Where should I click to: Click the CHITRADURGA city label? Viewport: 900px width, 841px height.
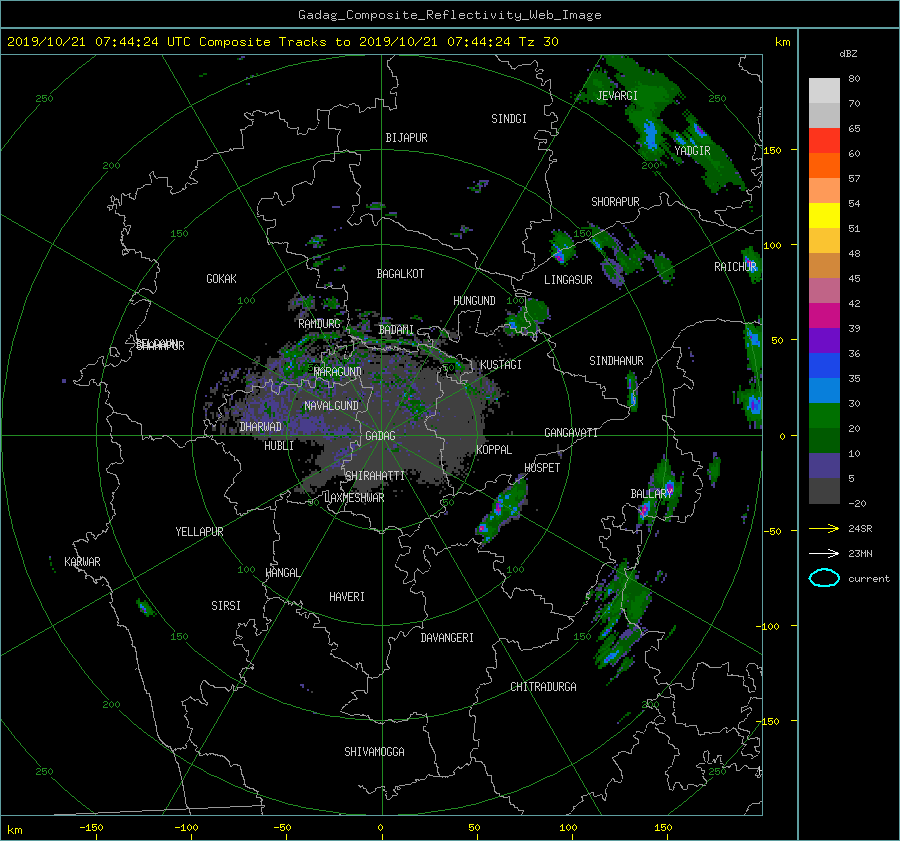point(543,687)
